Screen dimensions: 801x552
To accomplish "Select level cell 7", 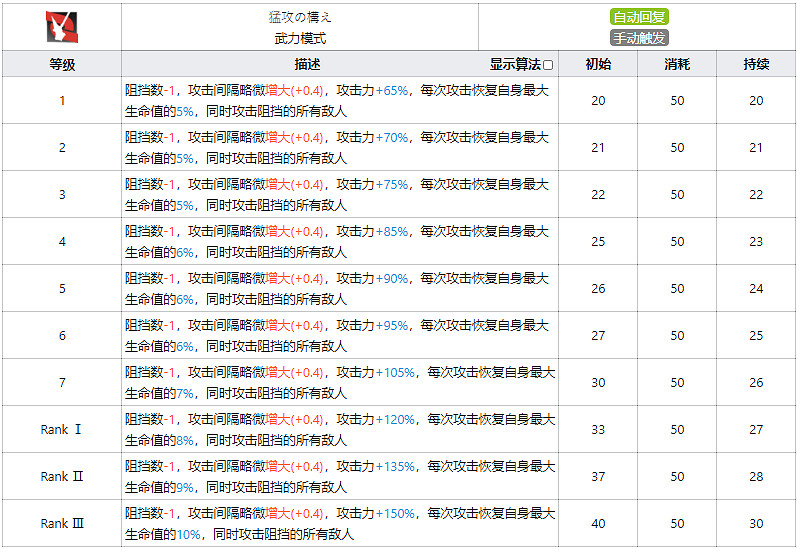I will click(x=62, y=382).
